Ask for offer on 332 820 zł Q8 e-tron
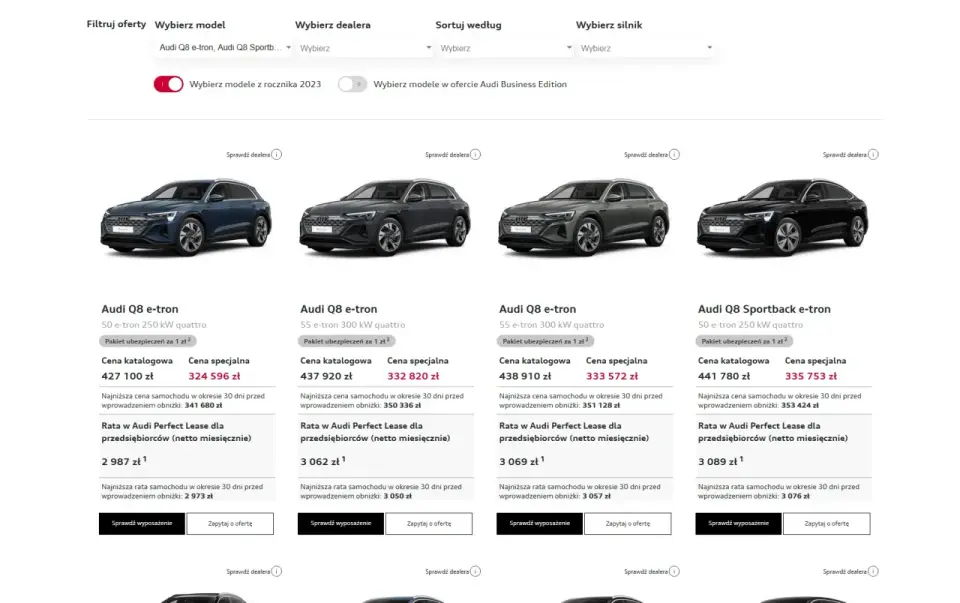Screen dimensions: 960x603 click(x=429, y=524)
